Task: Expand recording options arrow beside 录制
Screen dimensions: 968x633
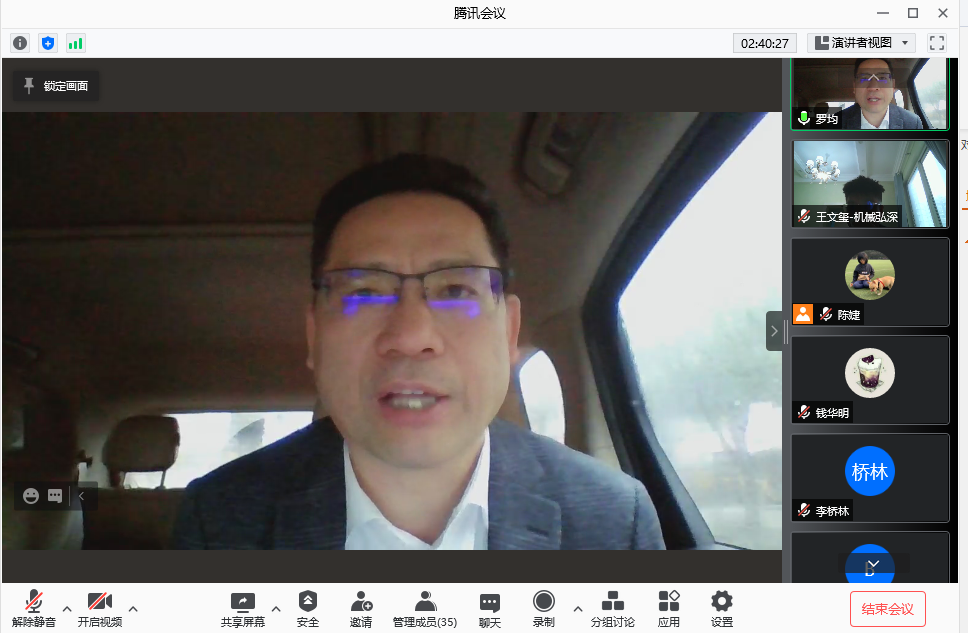Action: (x=577, y=608)
